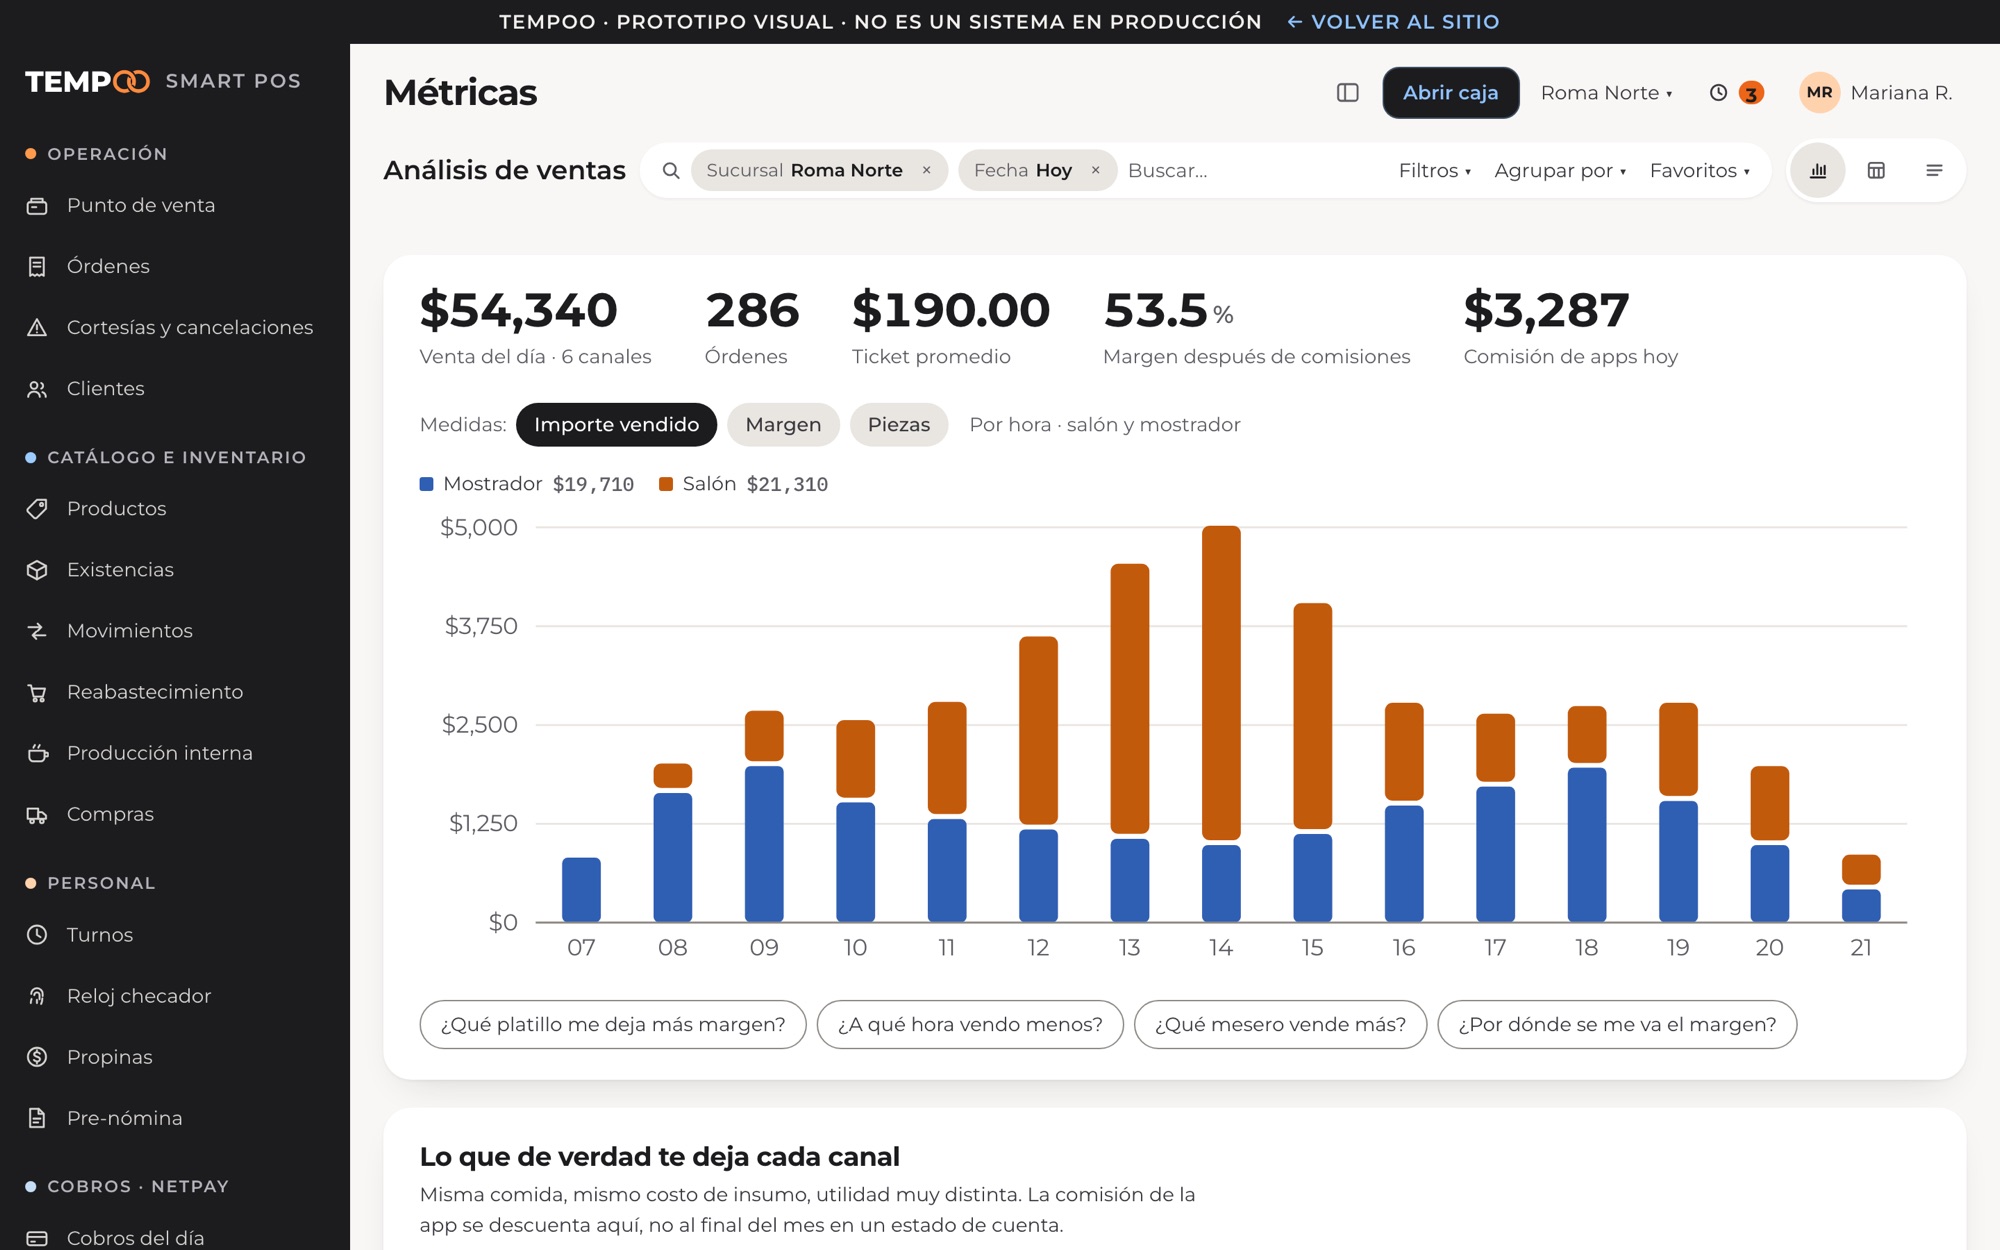Open the Mariana R. user avatar
This screenshot has height=1250, width=2000.
pyautogui.click(x=1819, y=93)
